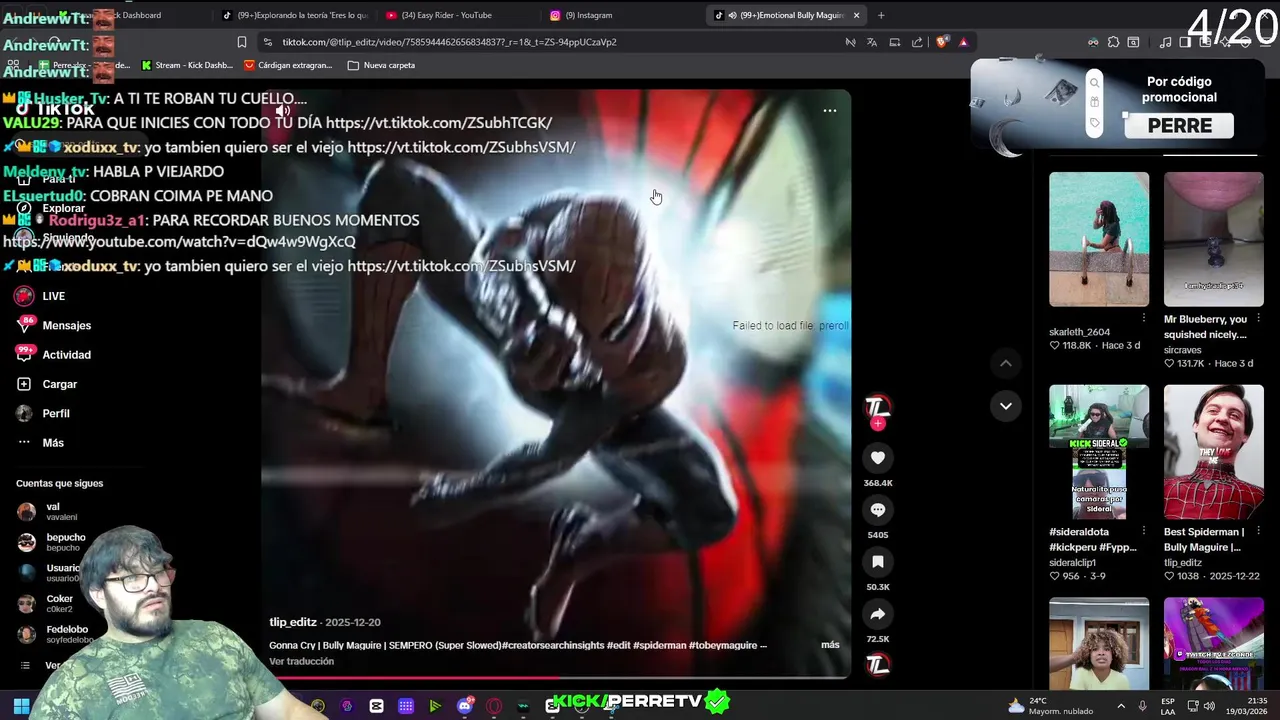The height and width of the screenshot is (720, 1280).
Task: Click the share page icon in address bar
Action: [917, 42]
